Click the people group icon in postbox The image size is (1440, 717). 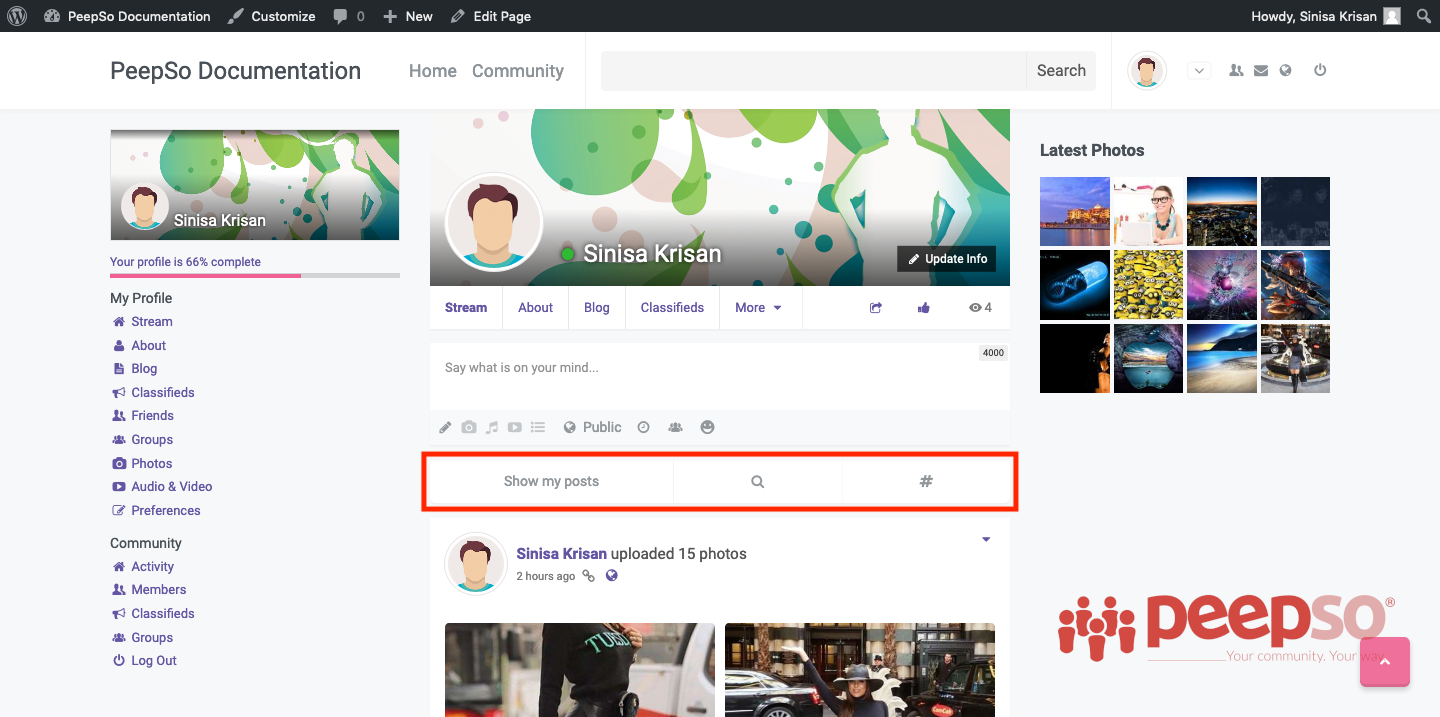pos(676,427)
